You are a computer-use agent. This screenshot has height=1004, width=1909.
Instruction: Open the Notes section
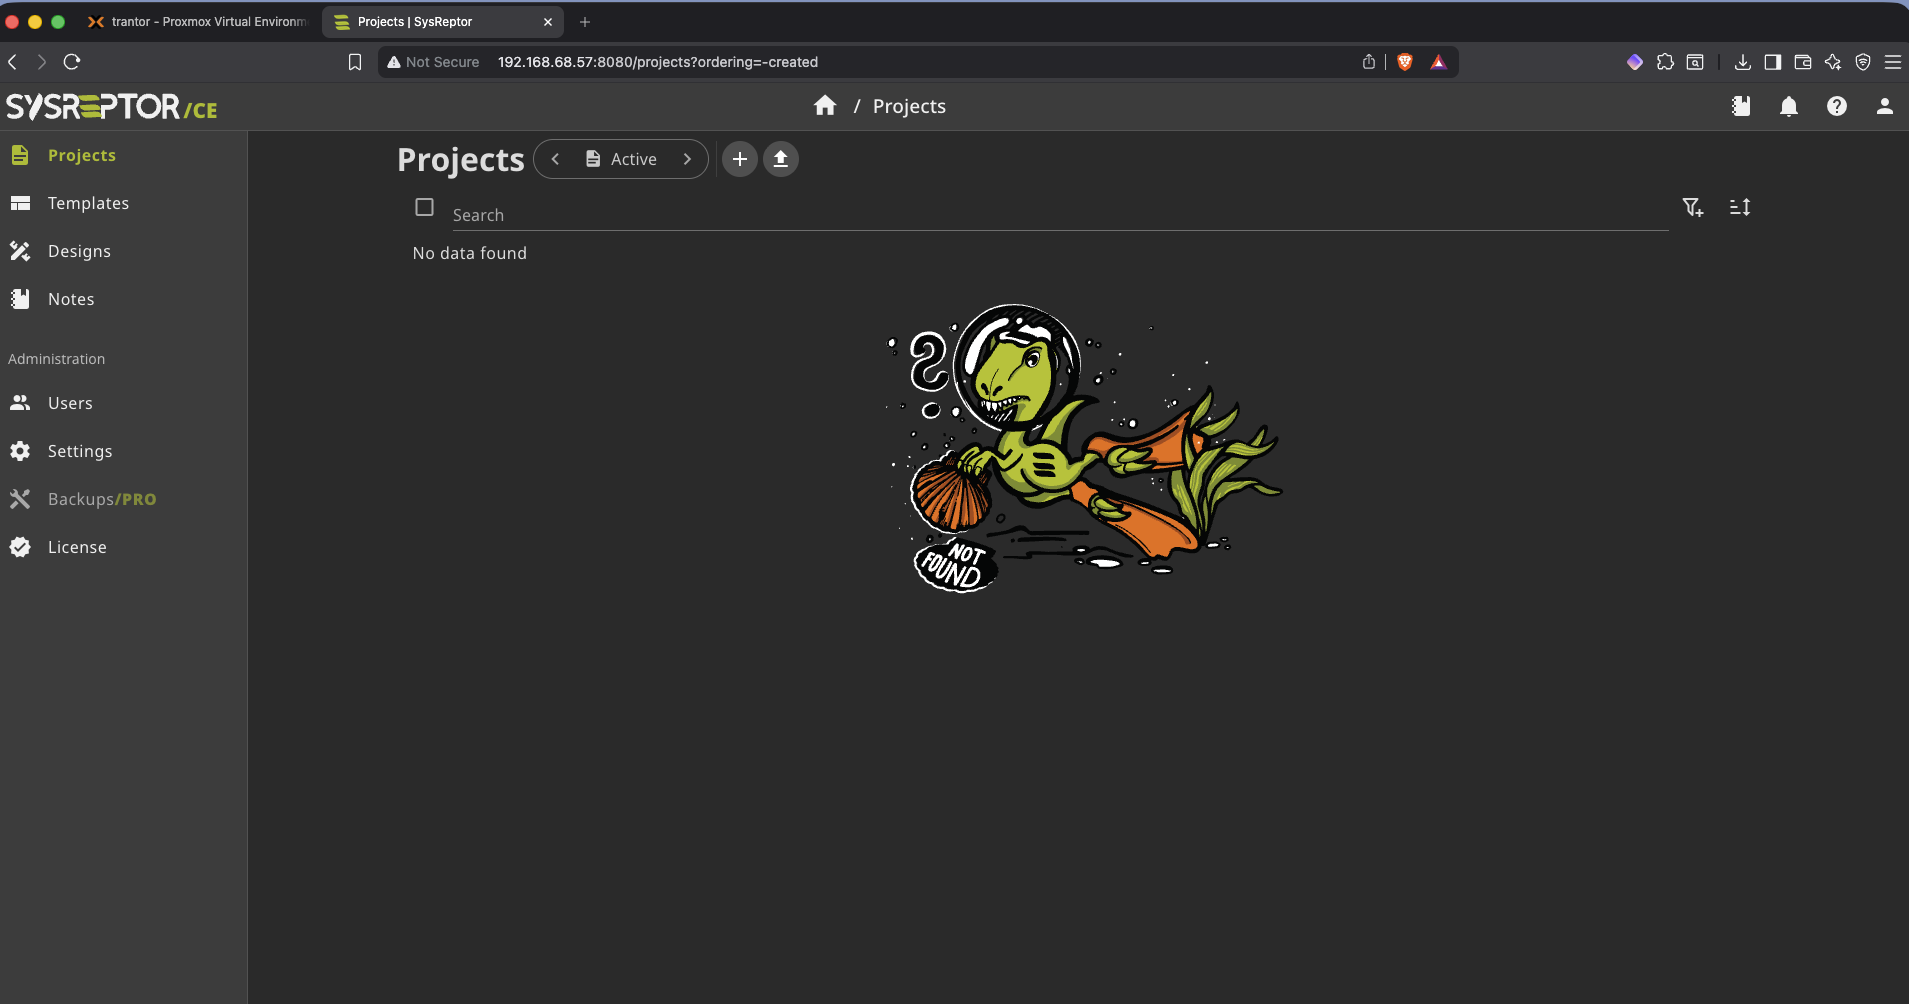point(71,299)
